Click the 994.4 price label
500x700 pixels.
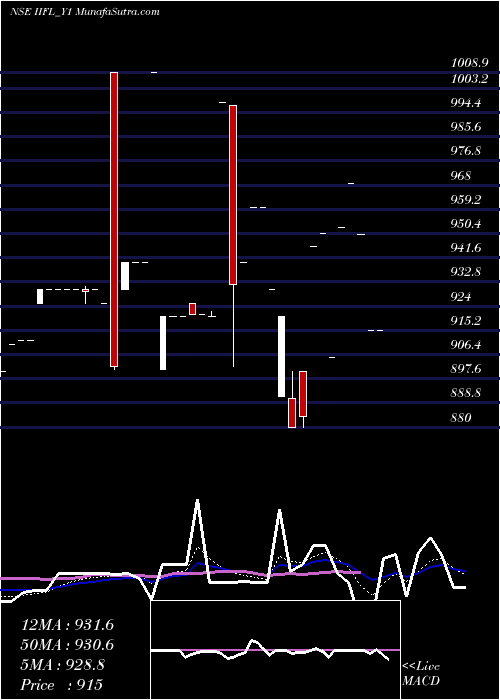(x=467, y=103)
